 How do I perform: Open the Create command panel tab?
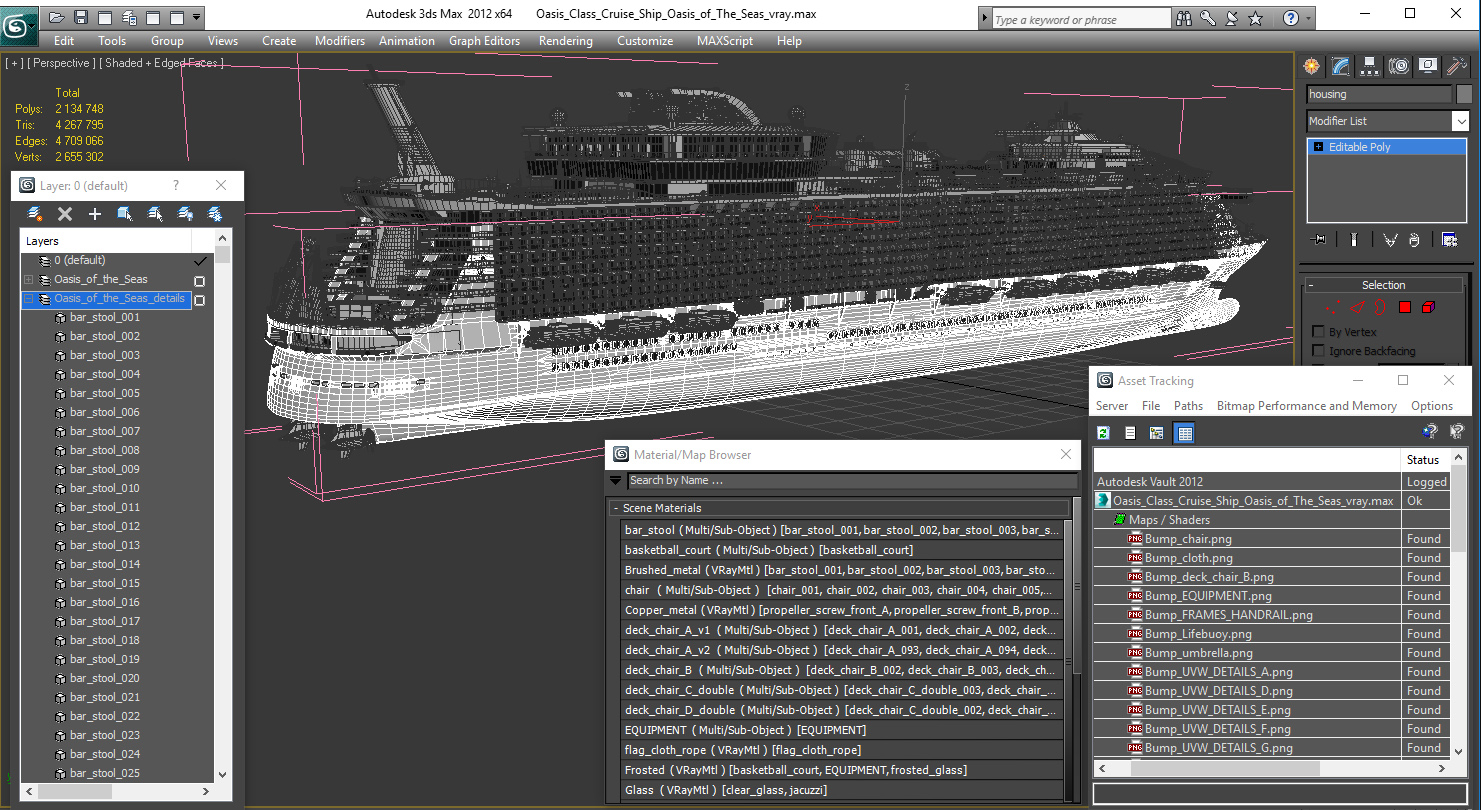point(1312,66)
